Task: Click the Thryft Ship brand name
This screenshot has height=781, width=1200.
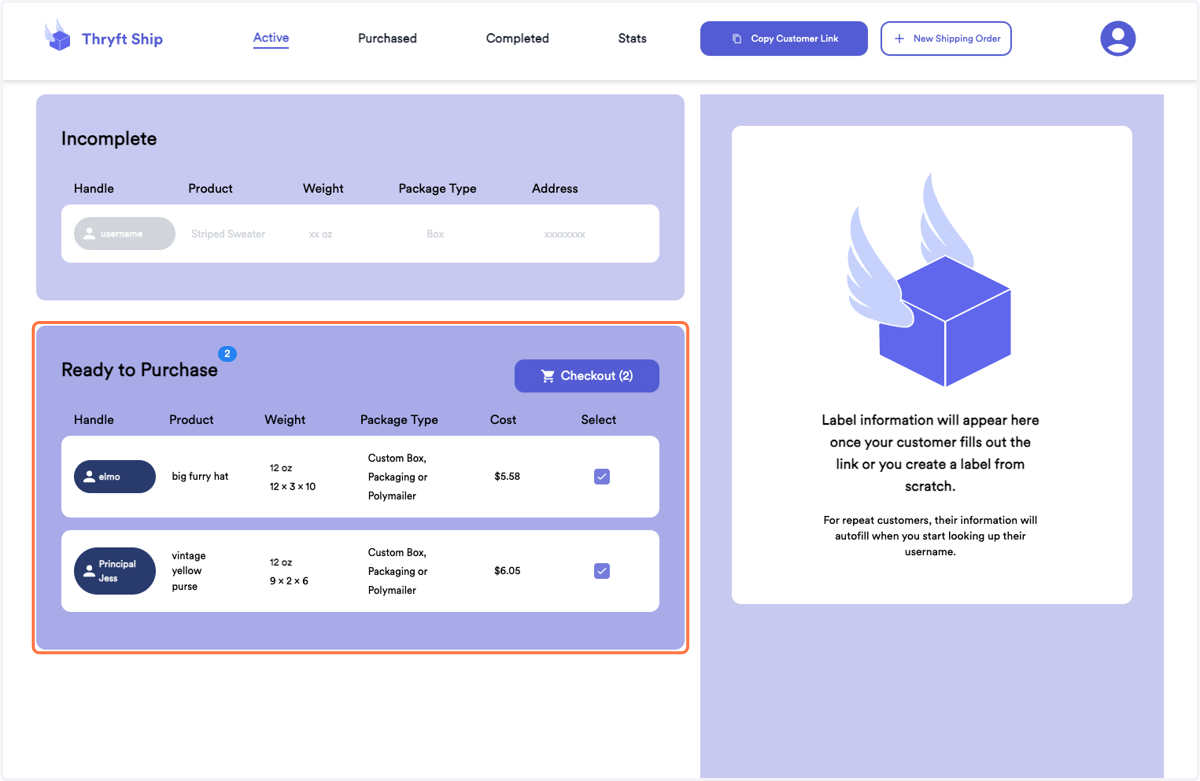Action: point(122,39)
